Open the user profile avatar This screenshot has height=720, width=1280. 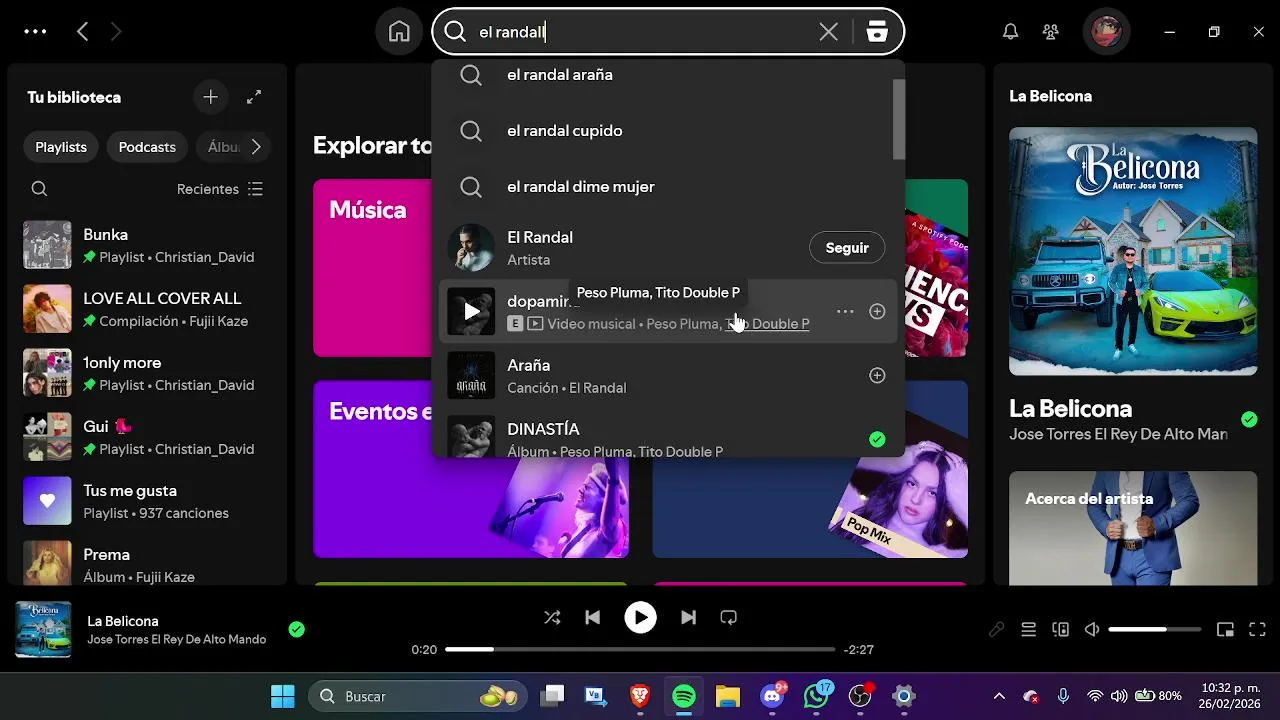point(1106,32)
